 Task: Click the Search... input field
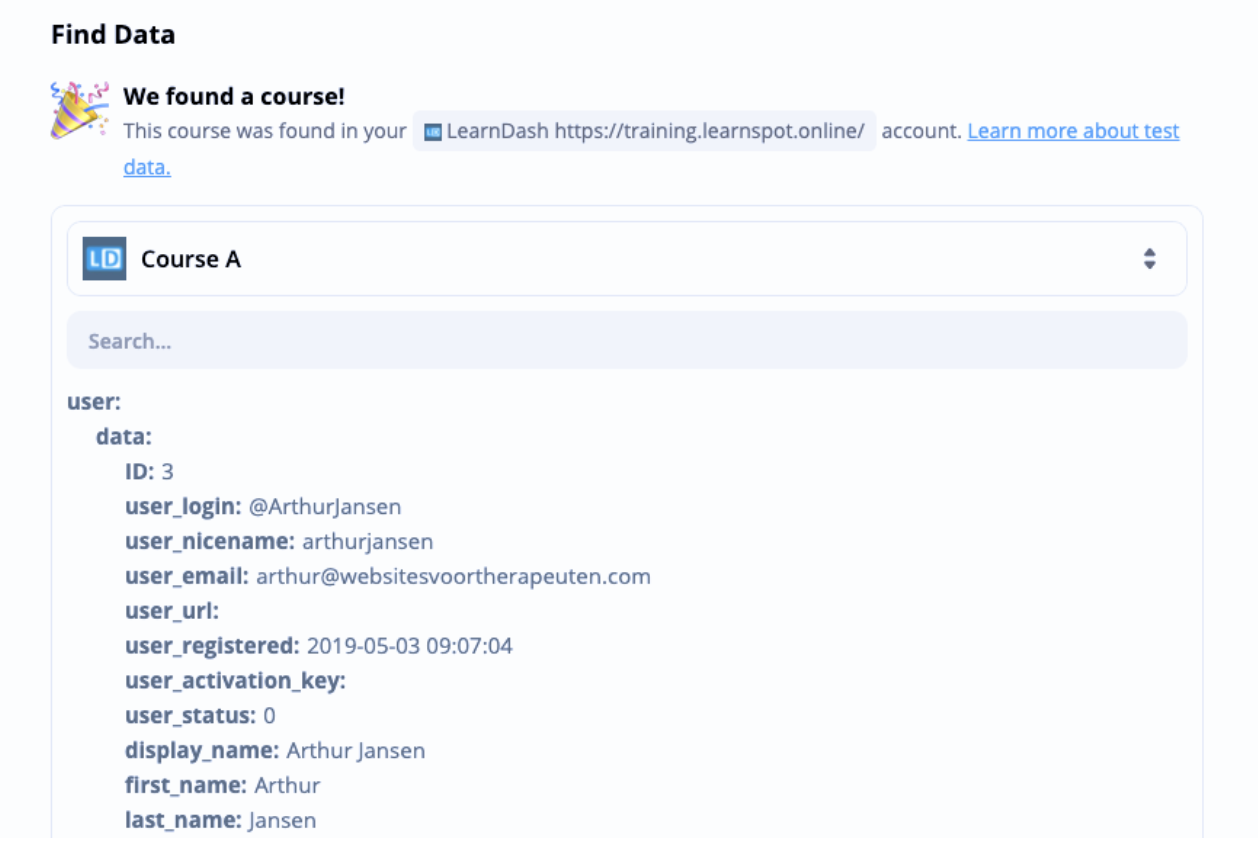point(627,341)
